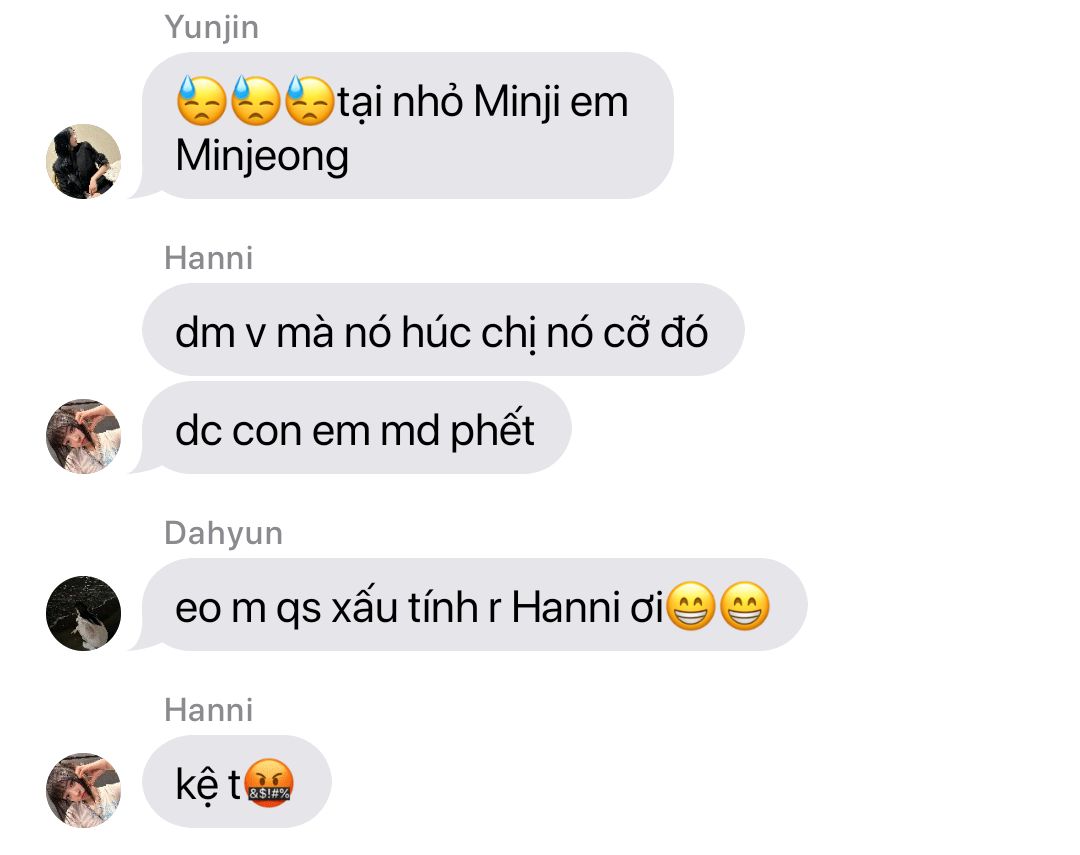This screenshot has height=855, width=1080.
Task: Open Yunjin's profile avatar
Action: pos(83,161)
